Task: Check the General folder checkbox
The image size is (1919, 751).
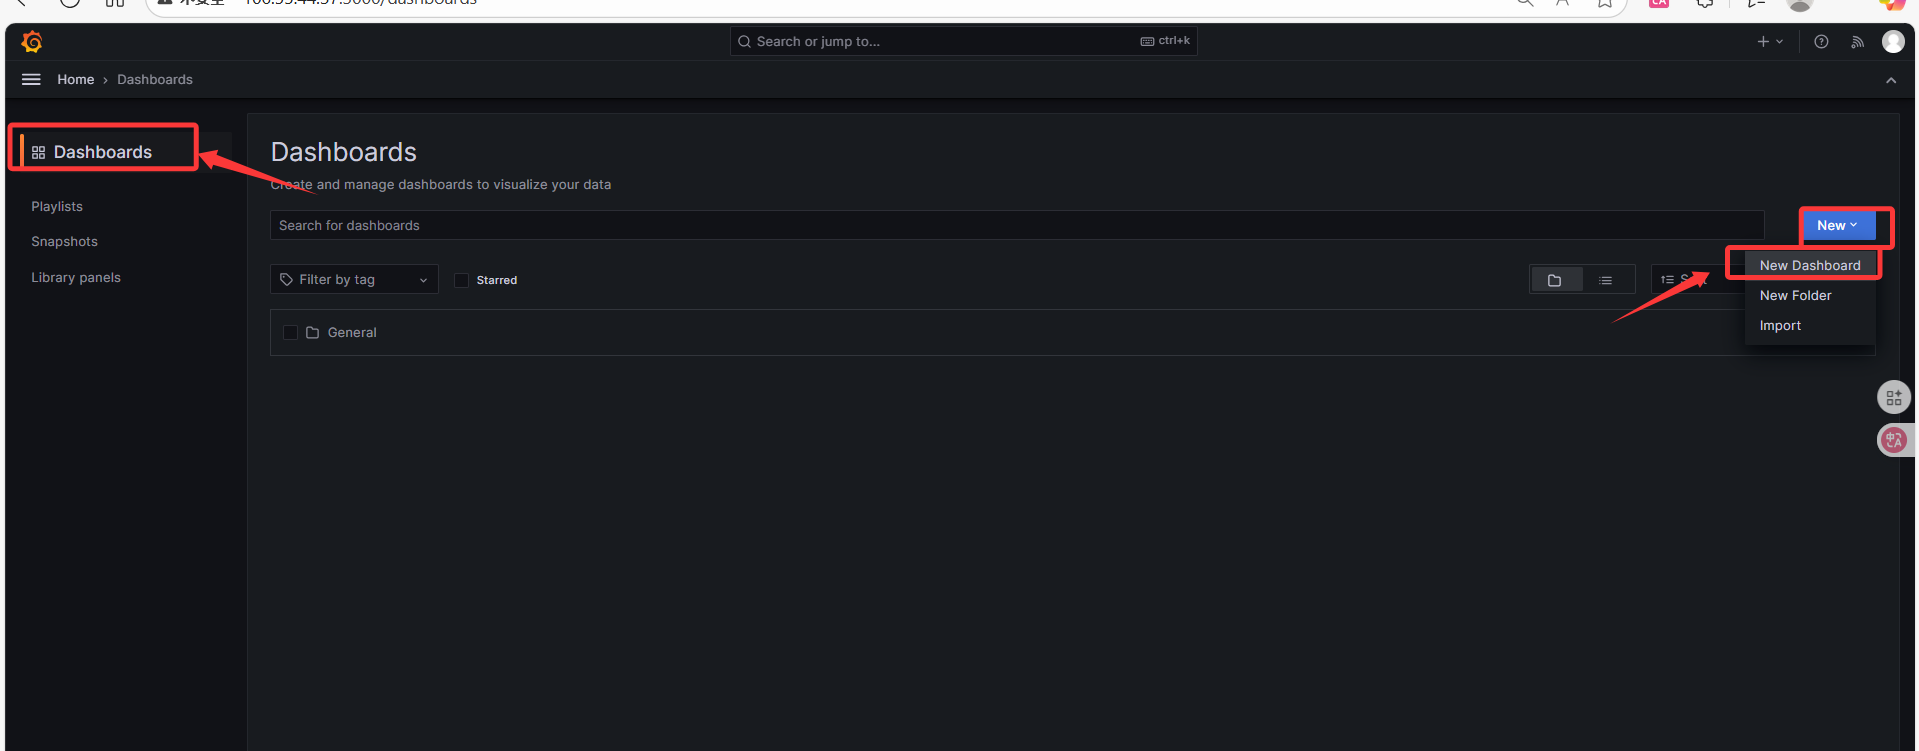Action: (x=291, y=333)
